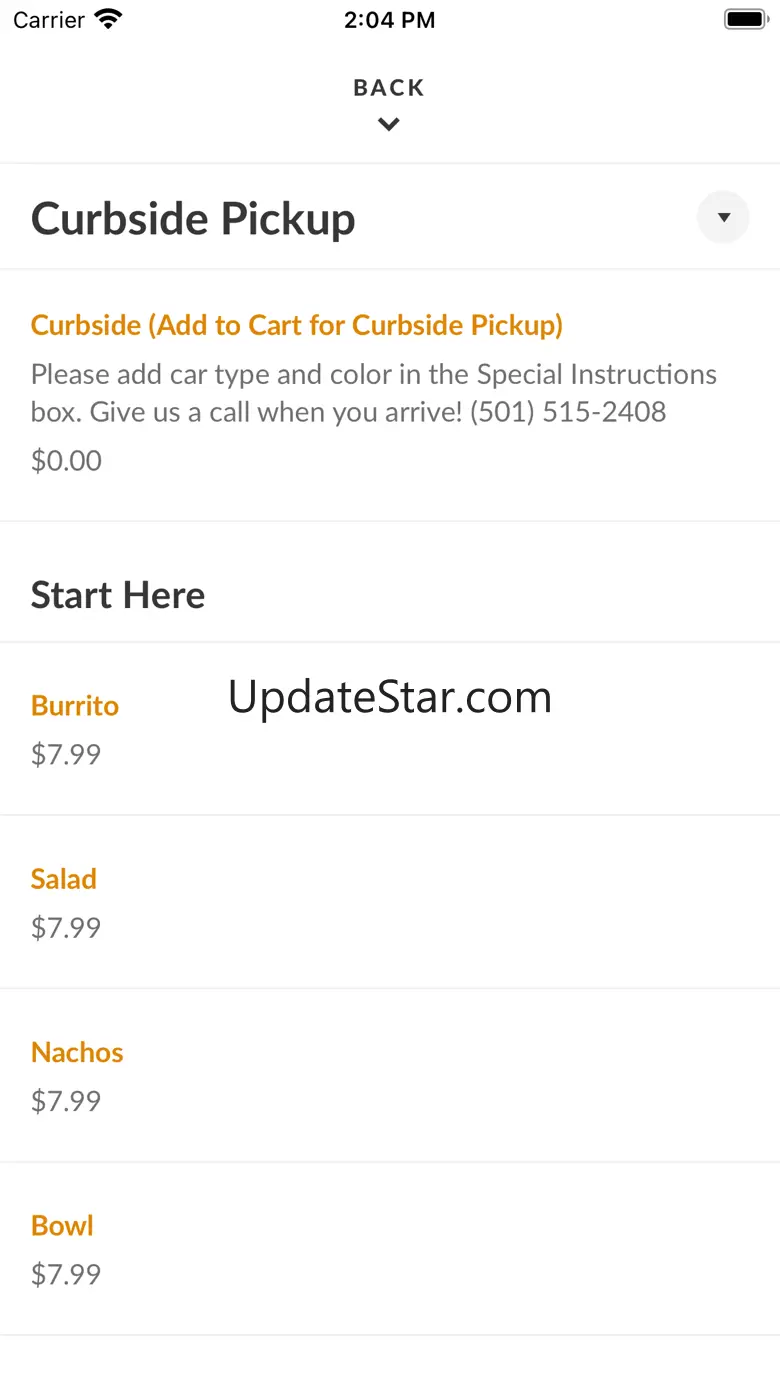
Task: Open the Bowl menu item
Action: [x=62, y=1226]
